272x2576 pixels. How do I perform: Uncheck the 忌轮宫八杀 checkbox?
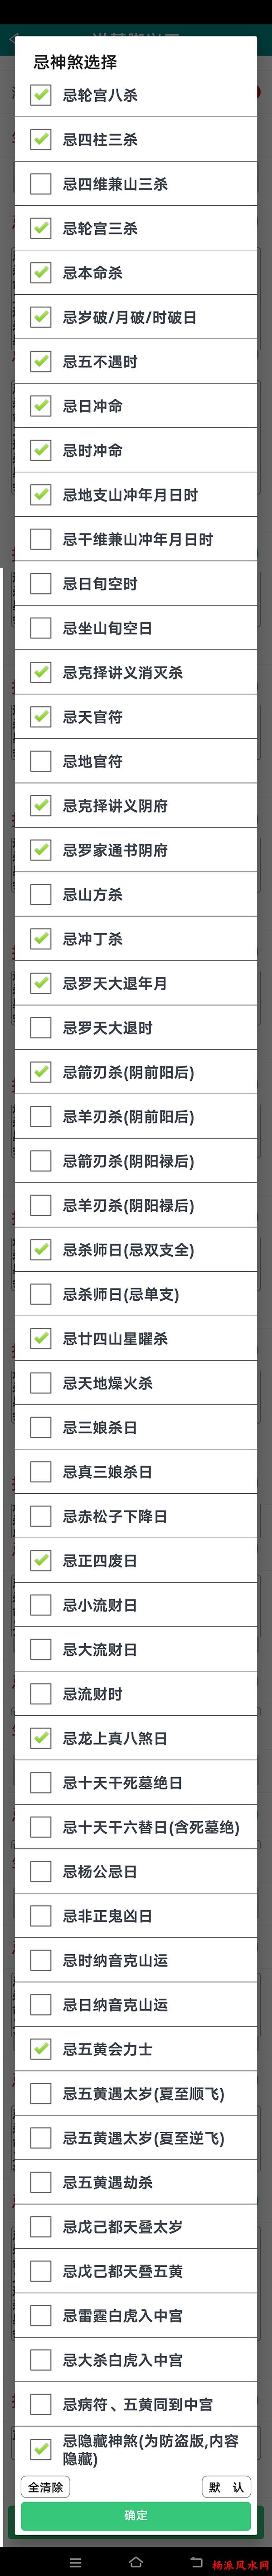point(41,95)
